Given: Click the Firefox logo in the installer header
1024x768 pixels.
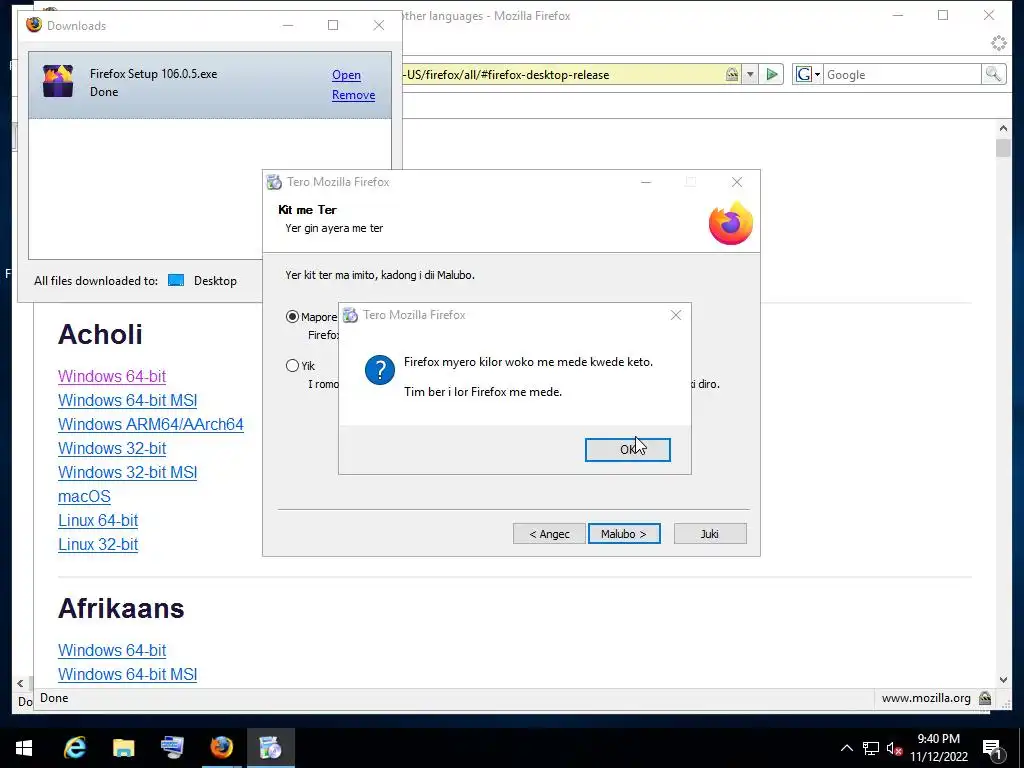Looking at the screenshot, I should coord(731,223).
